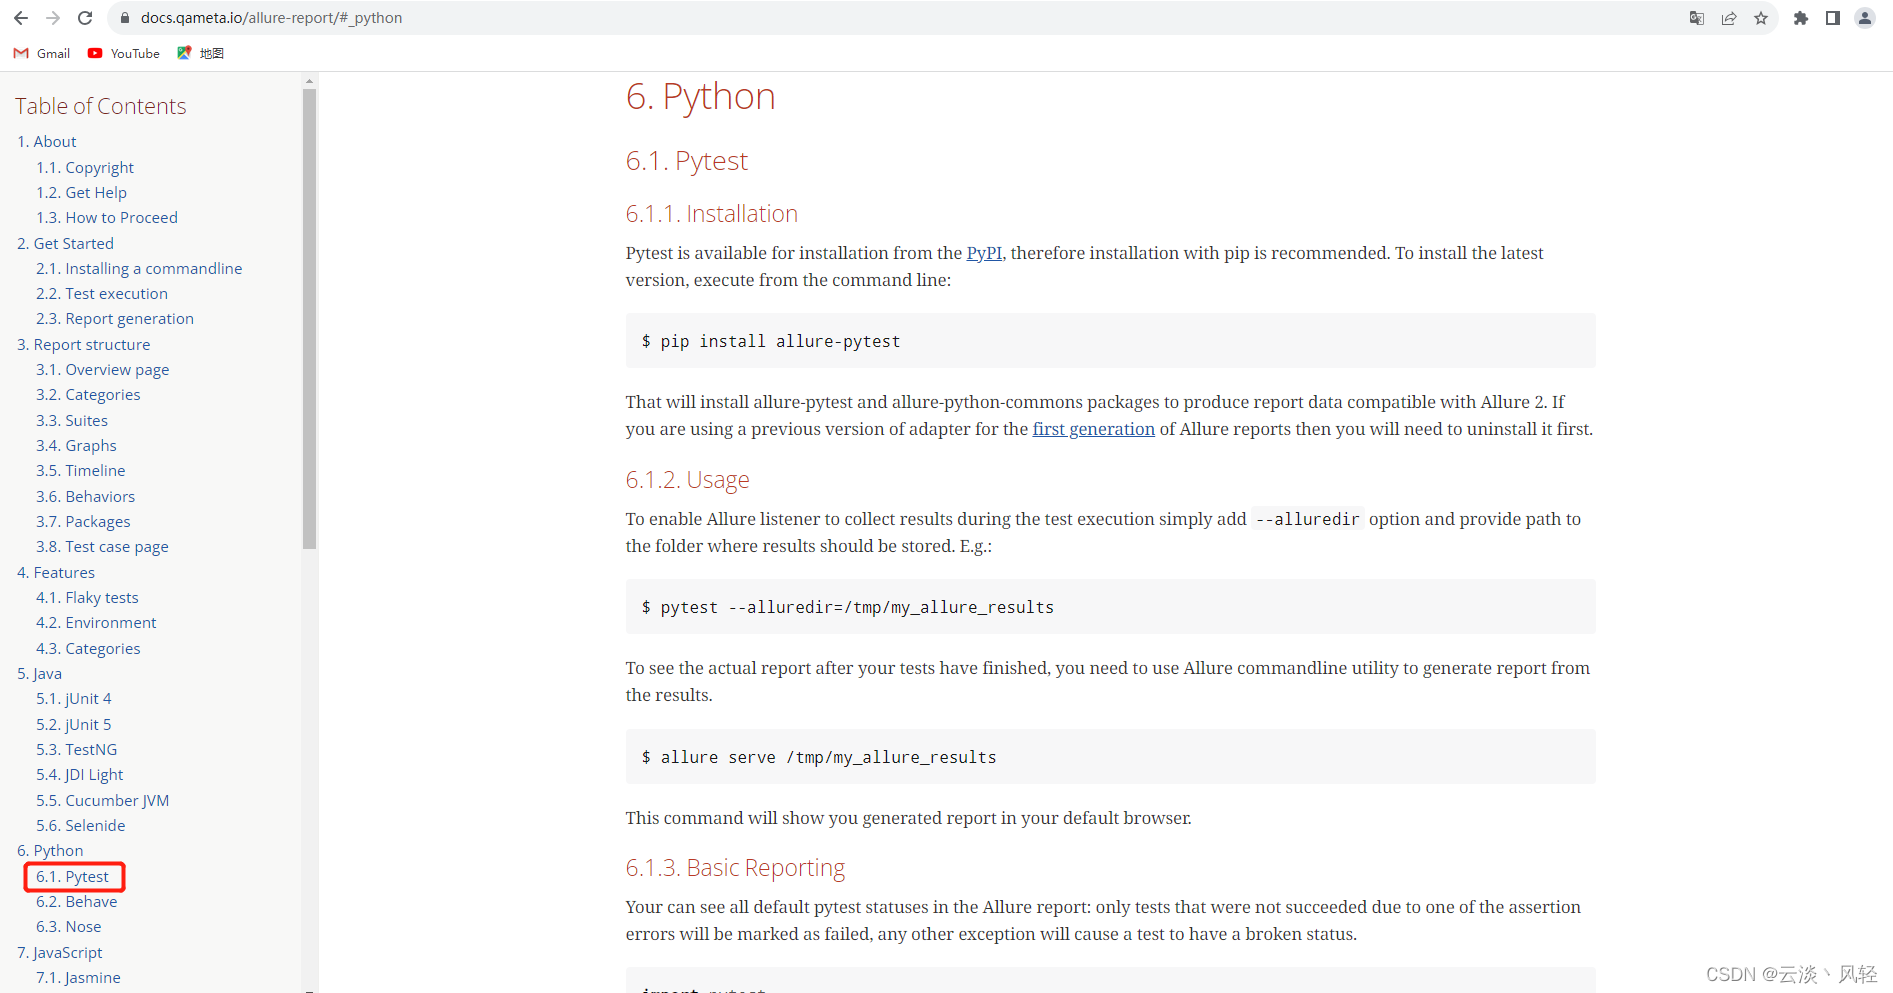Image resolution: width=1893 pixels, height=993 pixels.
Task: Jump to 7. JavaScript
Action: point(59,953)
